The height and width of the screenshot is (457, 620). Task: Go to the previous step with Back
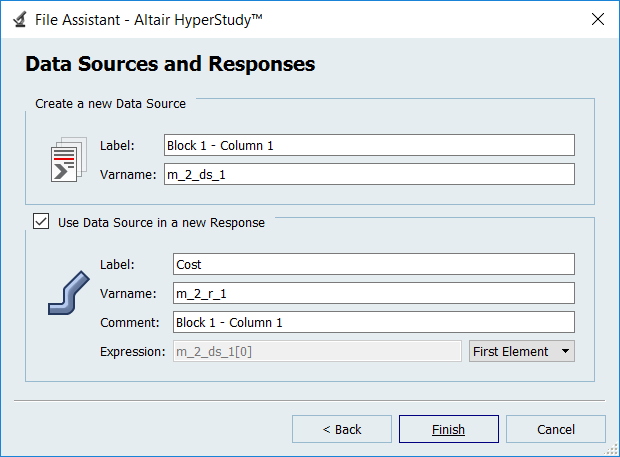click(342, 429)
